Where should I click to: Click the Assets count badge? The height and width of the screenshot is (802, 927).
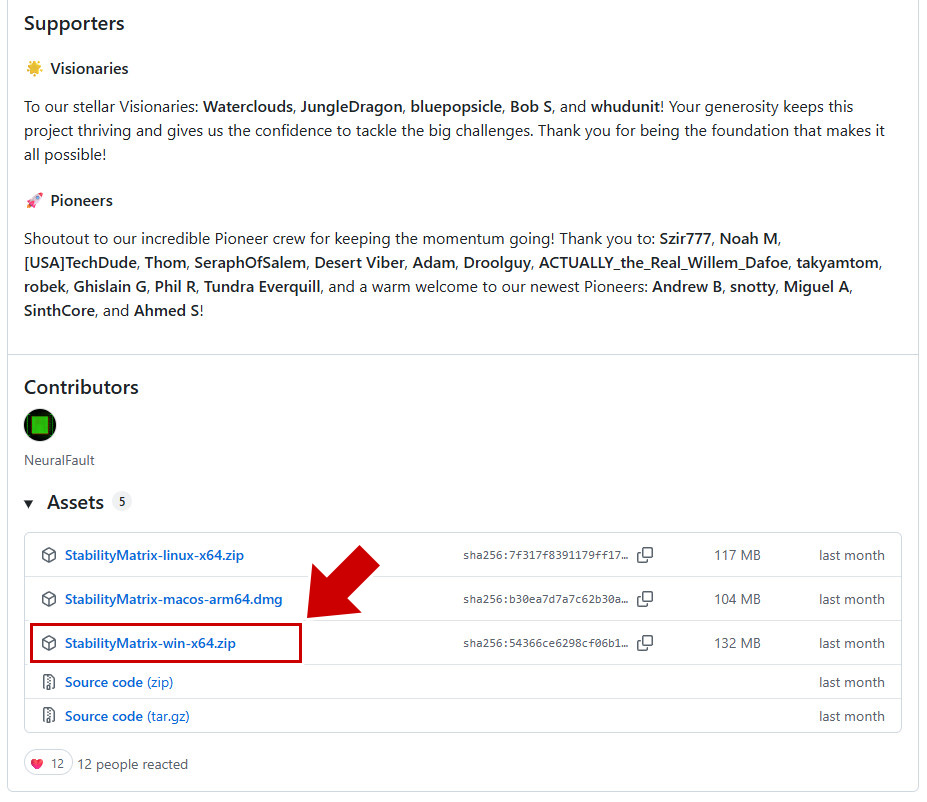[x=122, y=502]
